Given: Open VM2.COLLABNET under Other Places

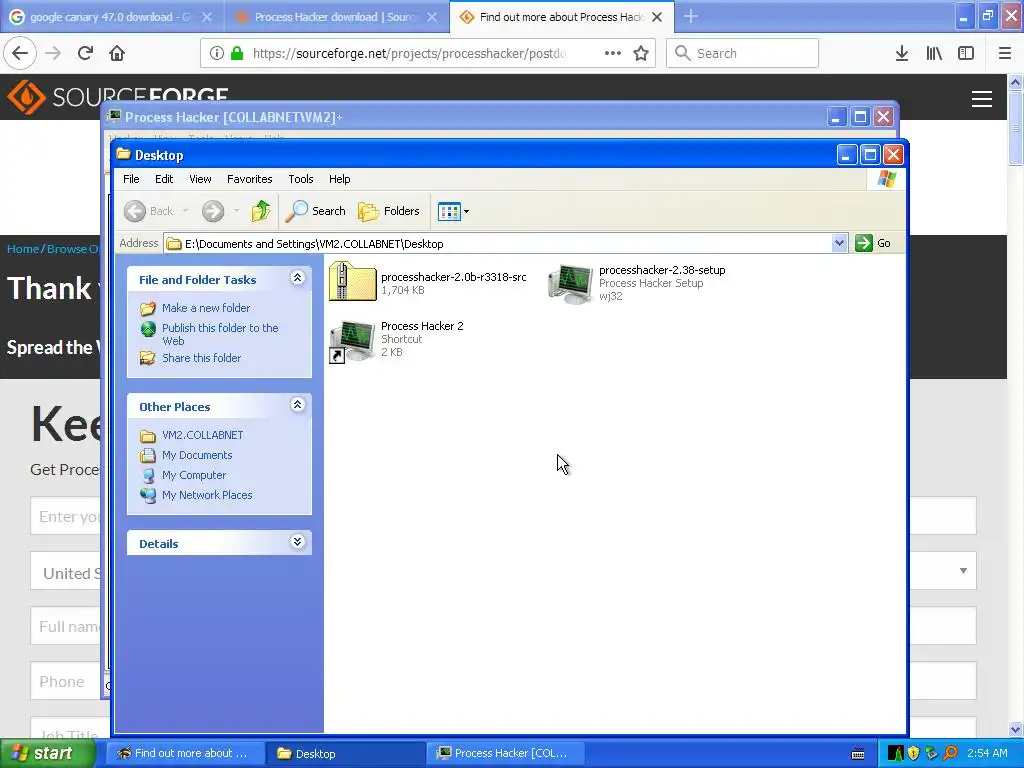Looking at the screenshot, I should (202, 435).
